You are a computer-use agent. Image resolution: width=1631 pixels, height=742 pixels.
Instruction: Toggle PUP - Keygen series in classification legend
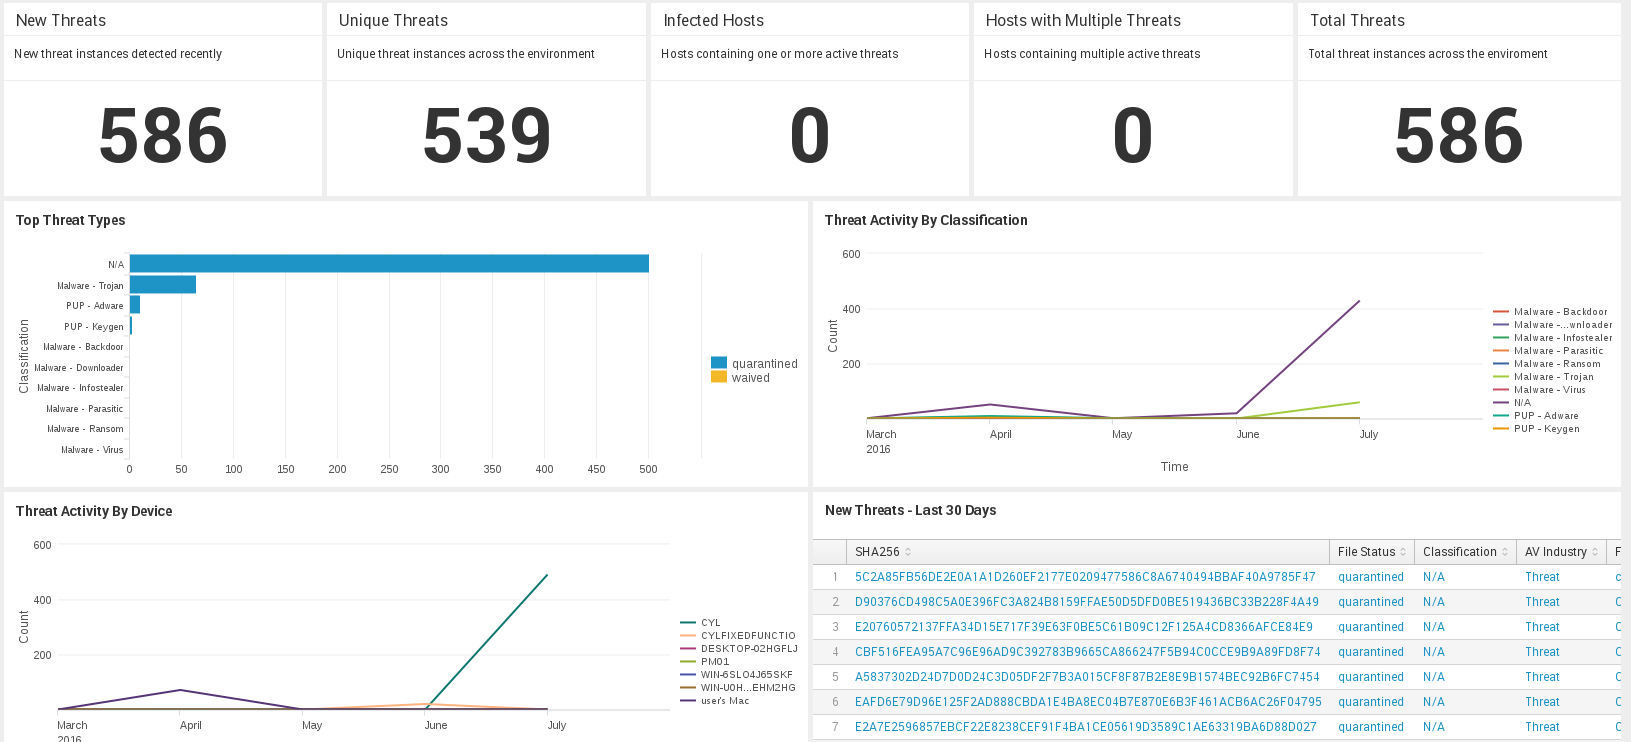tap(1537, 429)
